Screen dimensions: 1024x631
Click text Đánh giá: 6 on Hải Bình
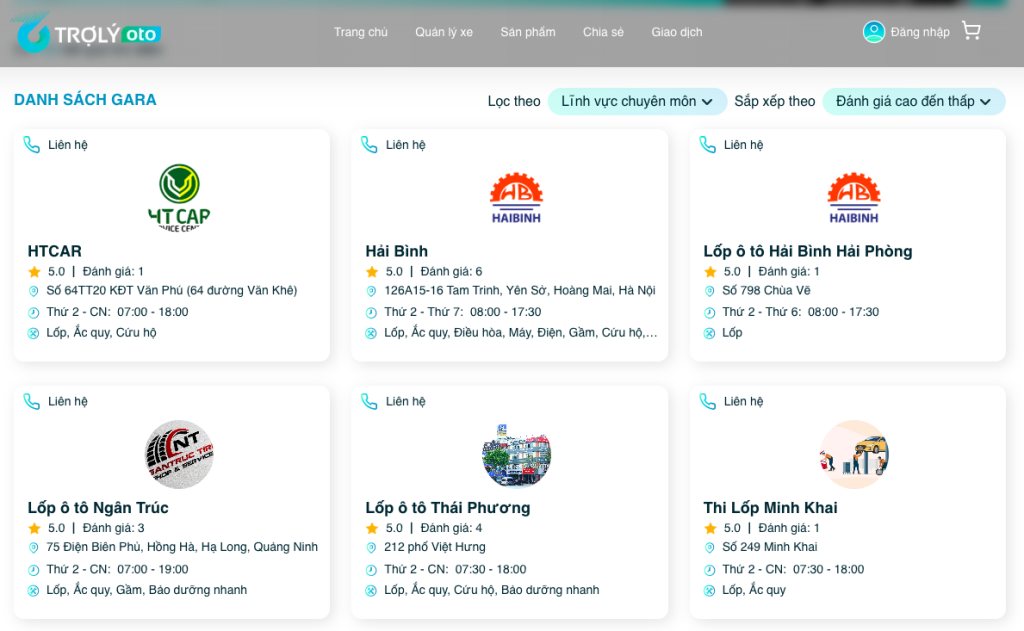click(451, 272)
